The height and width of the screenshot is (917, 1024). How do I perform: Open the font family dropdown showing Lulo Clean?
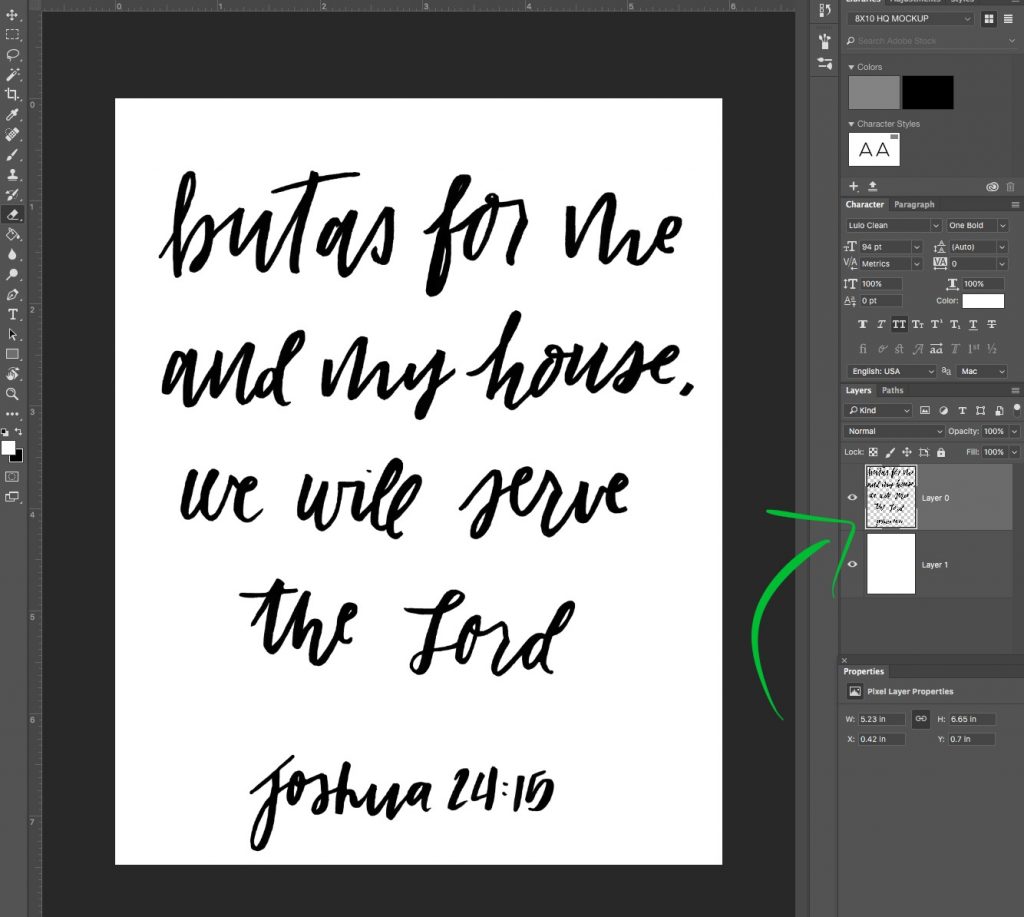pos(936,226)
